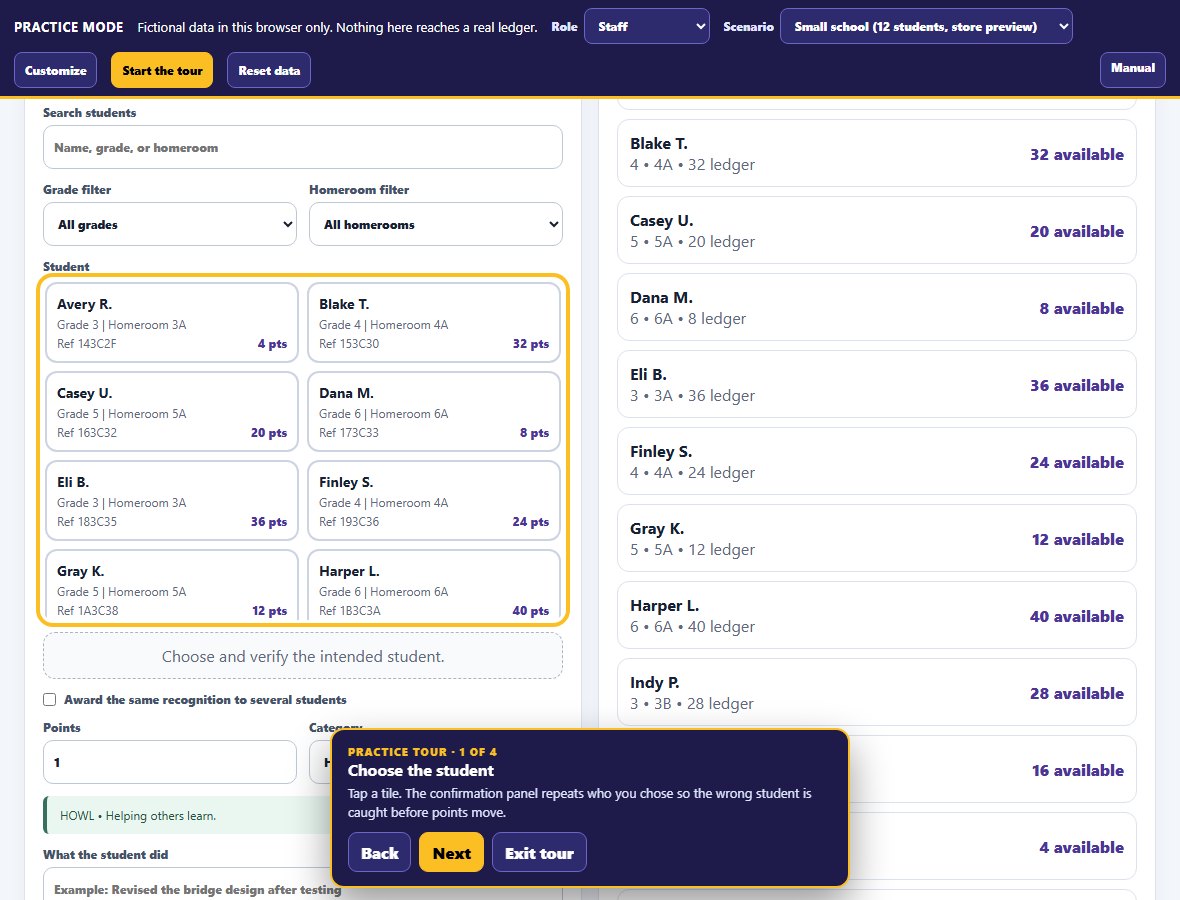Click the Customize button
Viewport: 1180px width, 900px height.
[x=56, y=70]
